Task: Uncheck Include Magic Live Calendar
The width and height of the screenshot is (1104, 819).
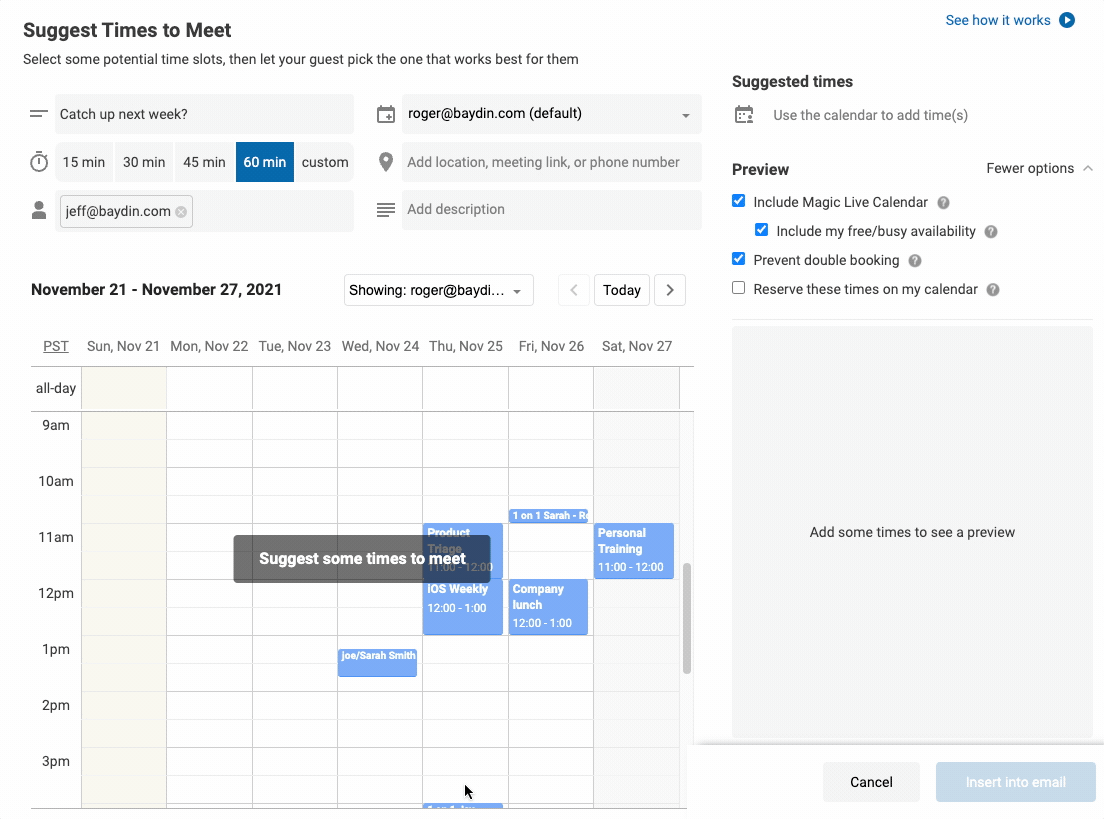Action: point(739,201)
